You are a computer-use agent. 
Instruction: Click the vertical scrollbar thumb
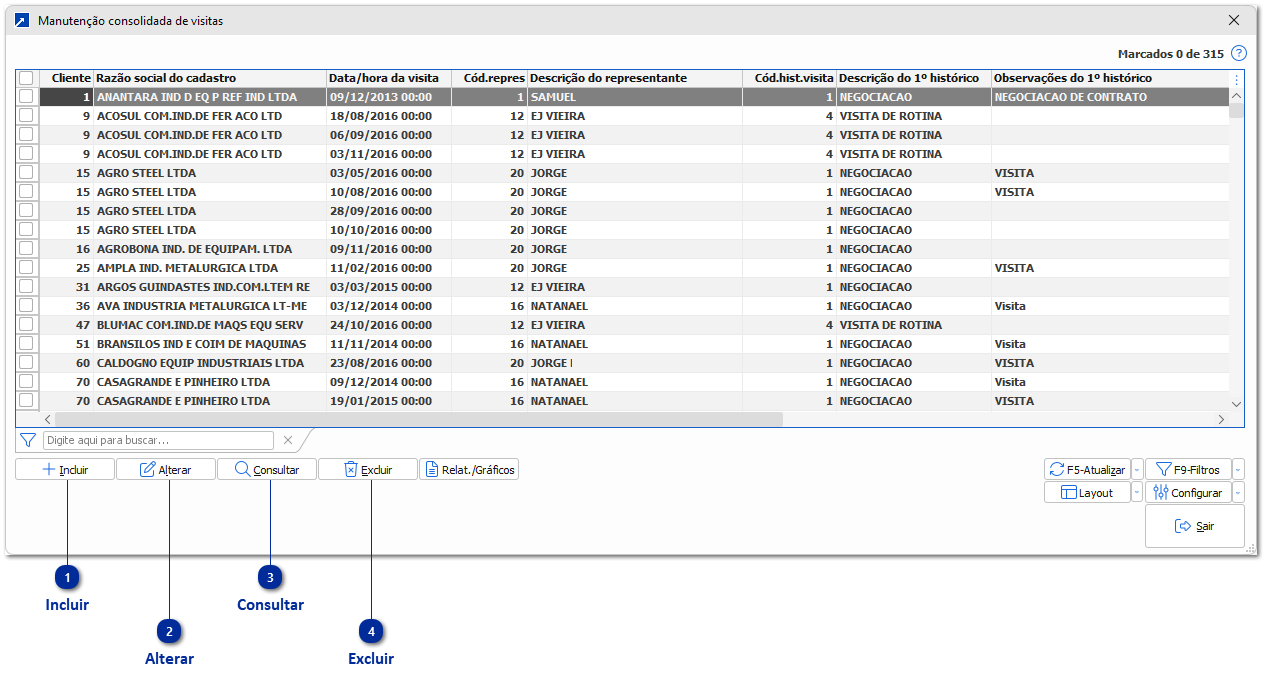[x=1237, y=110]
